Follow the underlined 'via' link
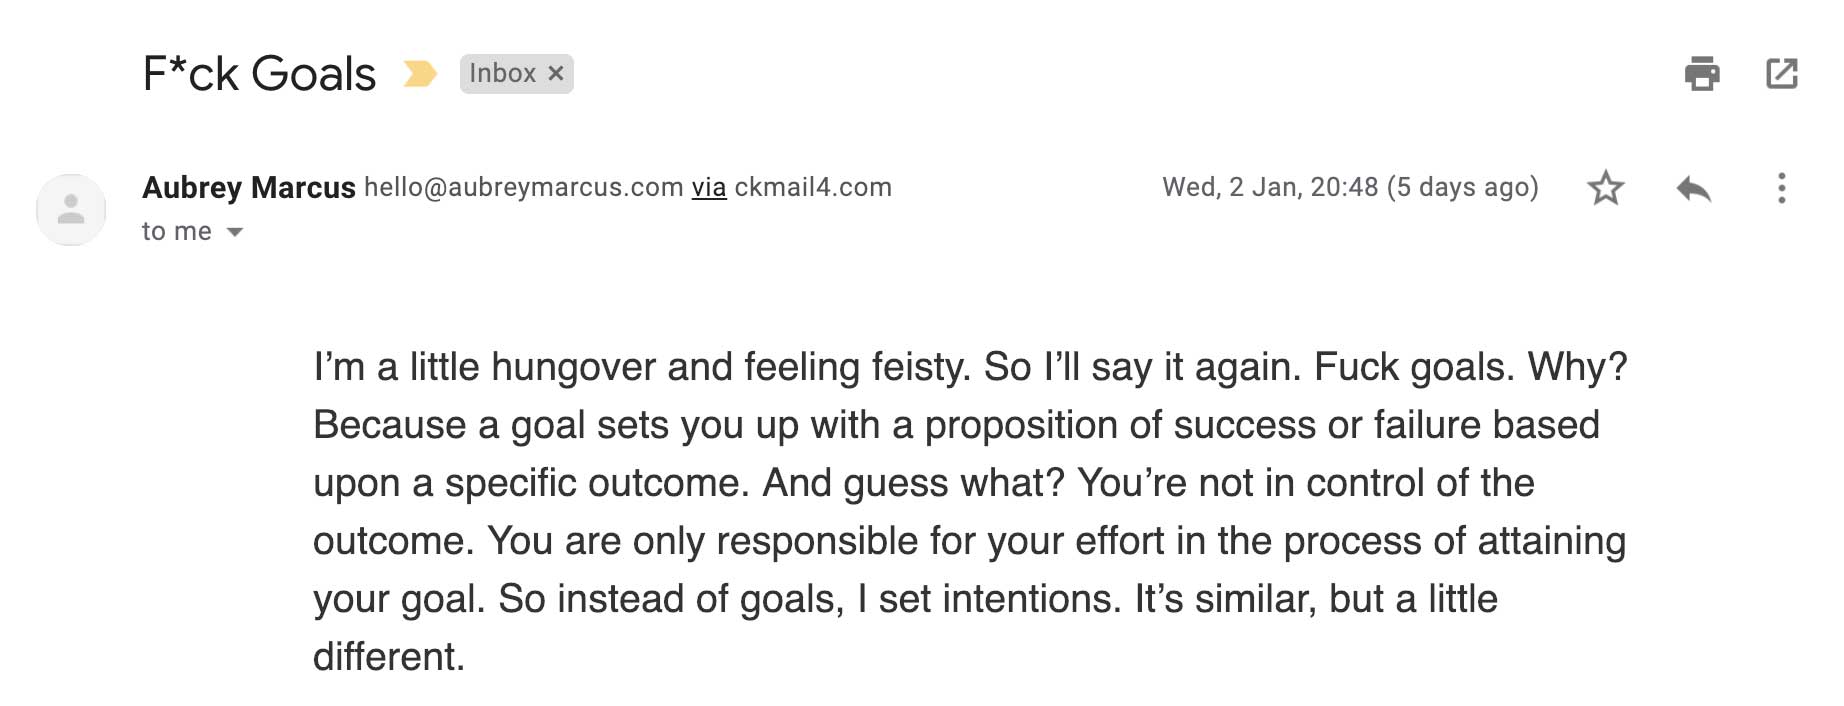 pos(709,187)
